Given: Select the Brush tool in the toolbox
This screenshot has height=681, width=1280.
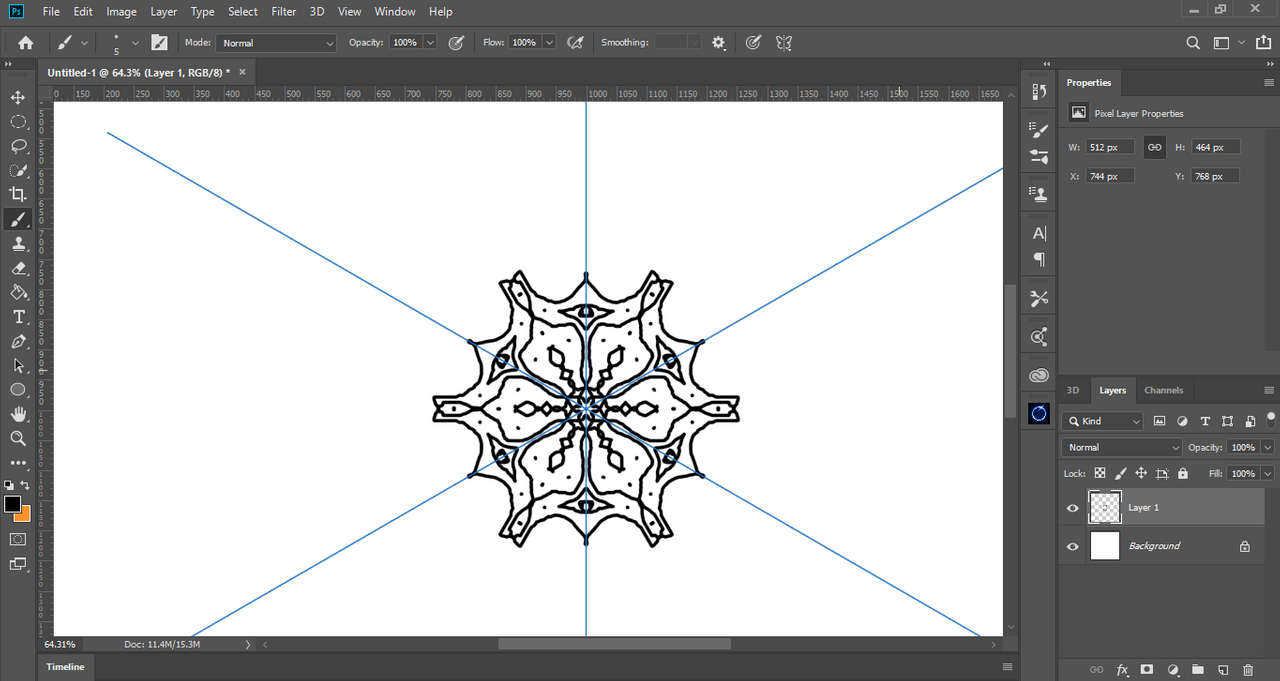Looking at the screenshot, I should point(18,219).
